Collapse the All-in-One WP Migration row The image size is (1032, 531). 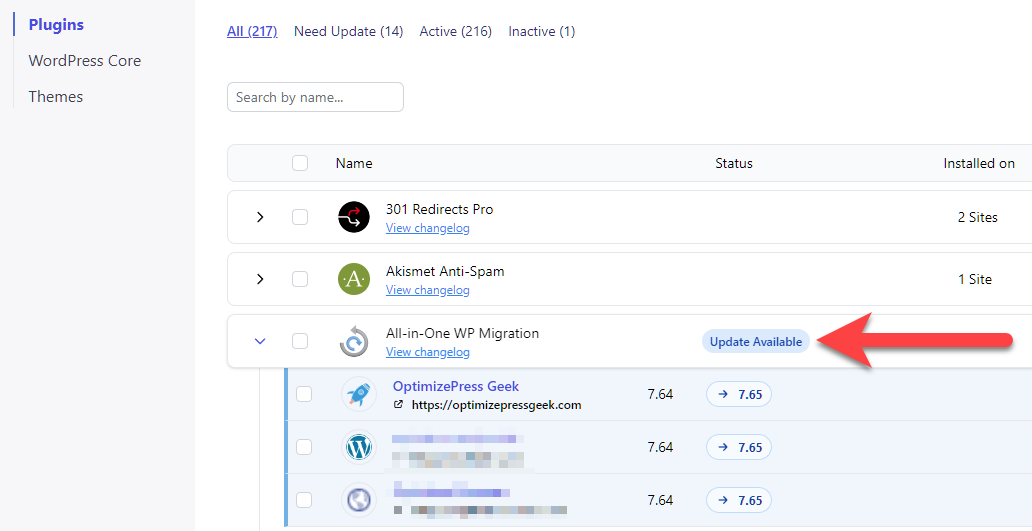tap(260, 341)
